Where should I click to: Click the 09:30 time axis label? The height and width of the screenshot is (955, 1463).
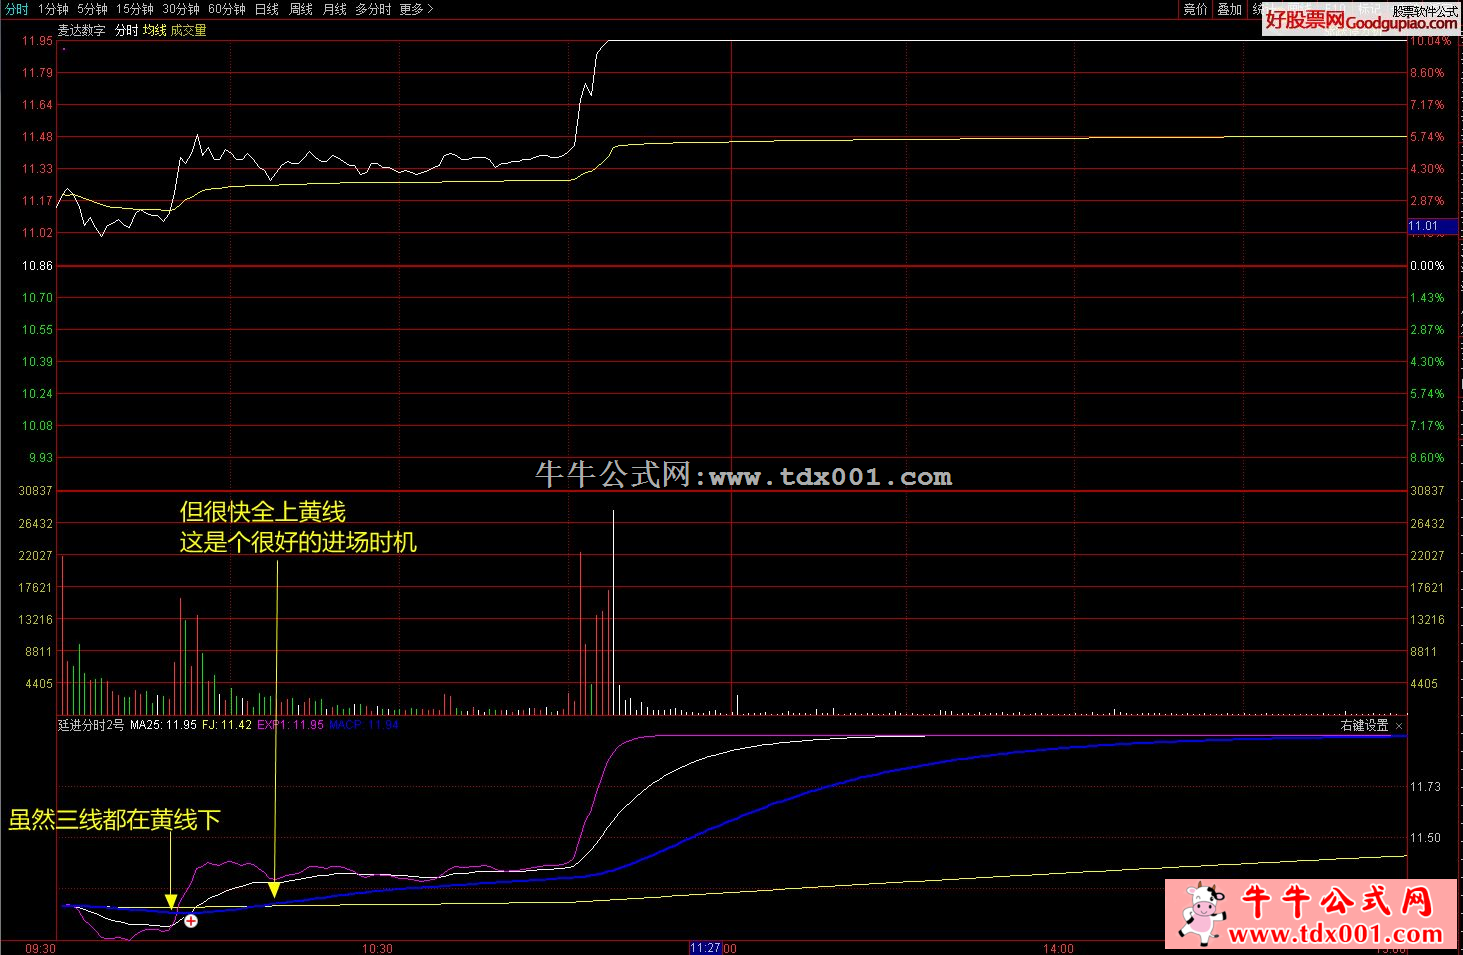[40, 948]
